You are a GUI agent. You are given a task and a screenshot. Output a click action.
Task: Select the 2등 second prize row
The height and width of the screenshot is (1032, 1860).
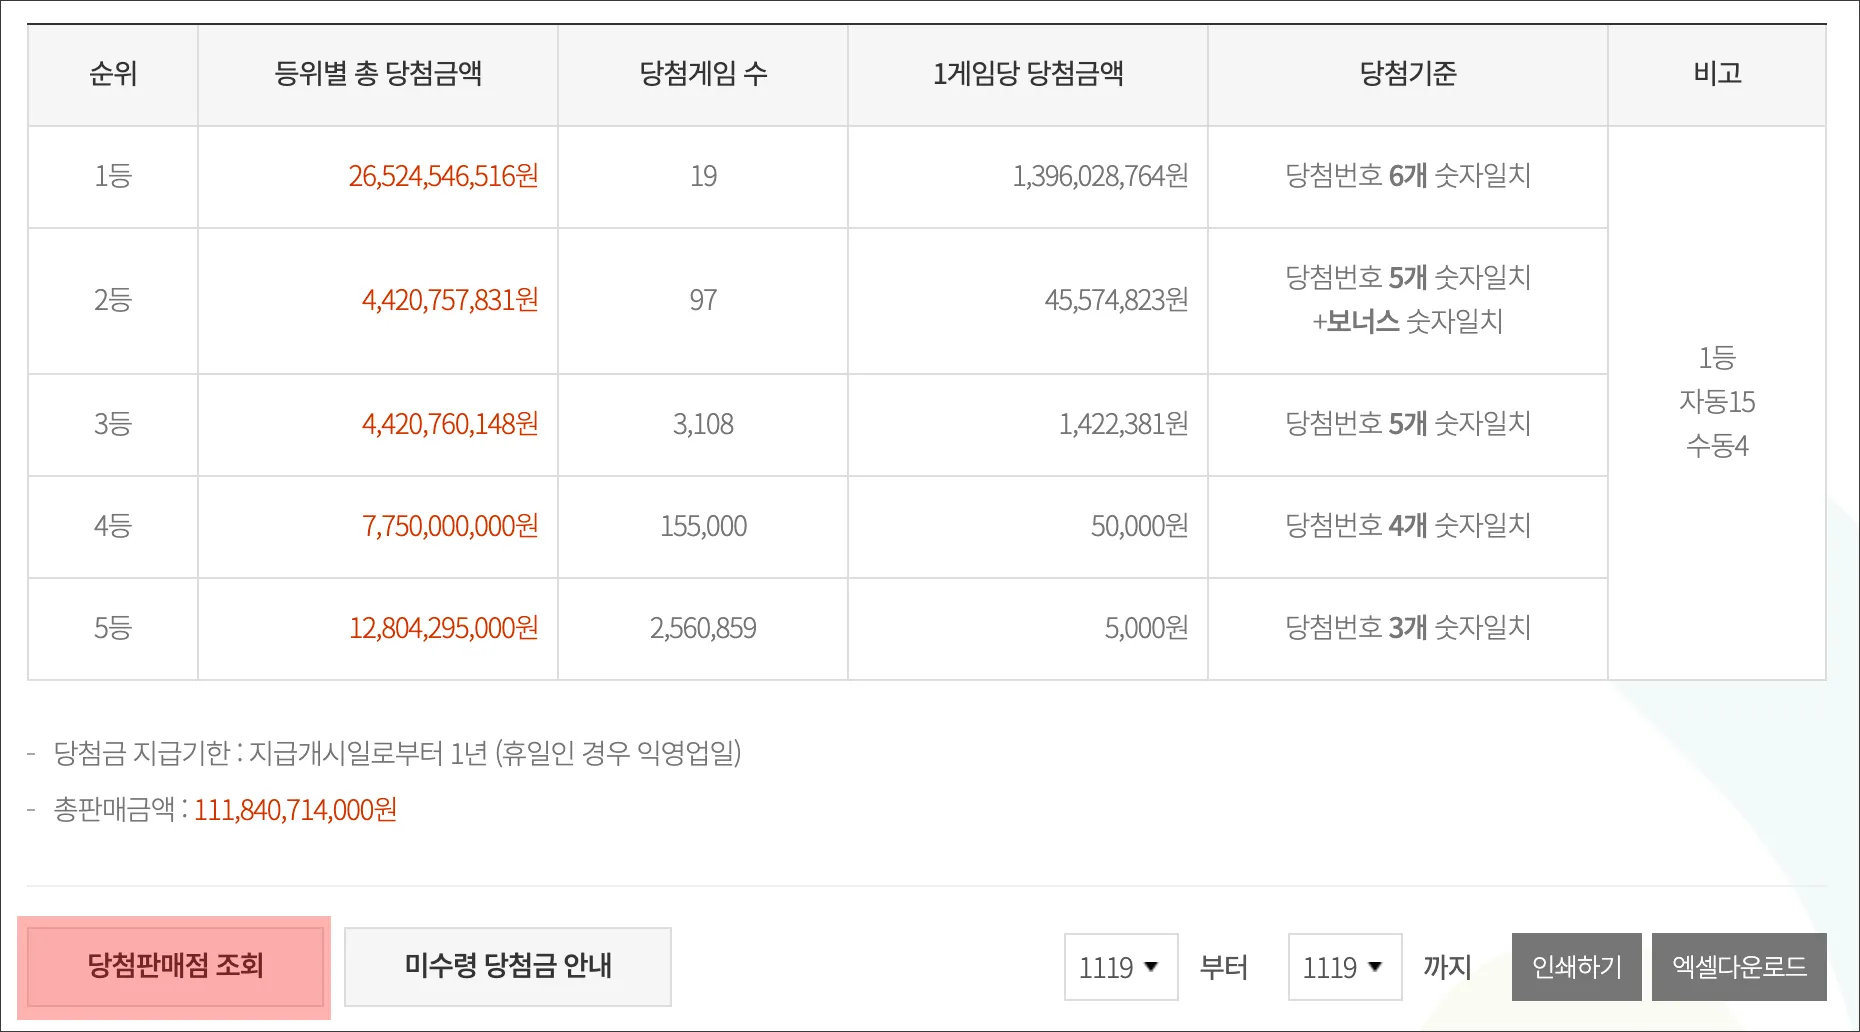tap(112, 300)
